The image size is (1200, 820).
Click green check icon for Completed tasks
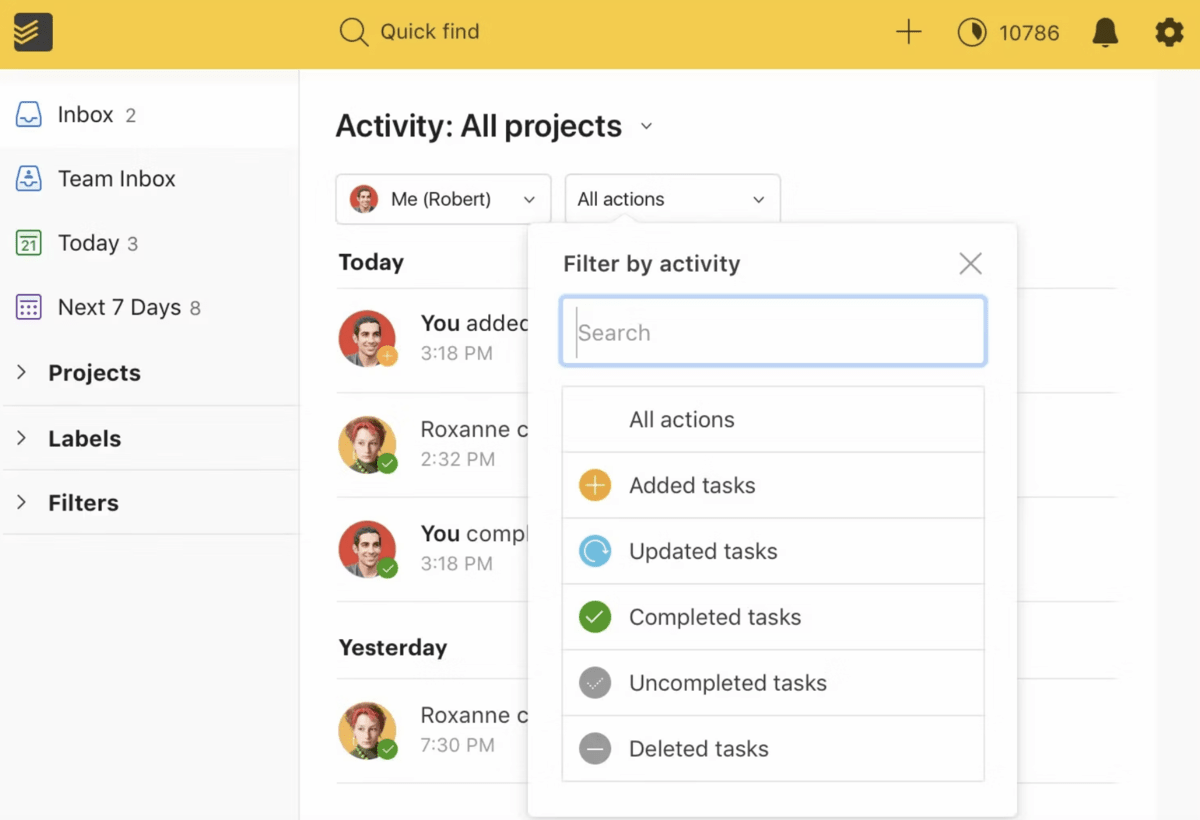click(x=595, y=617)
